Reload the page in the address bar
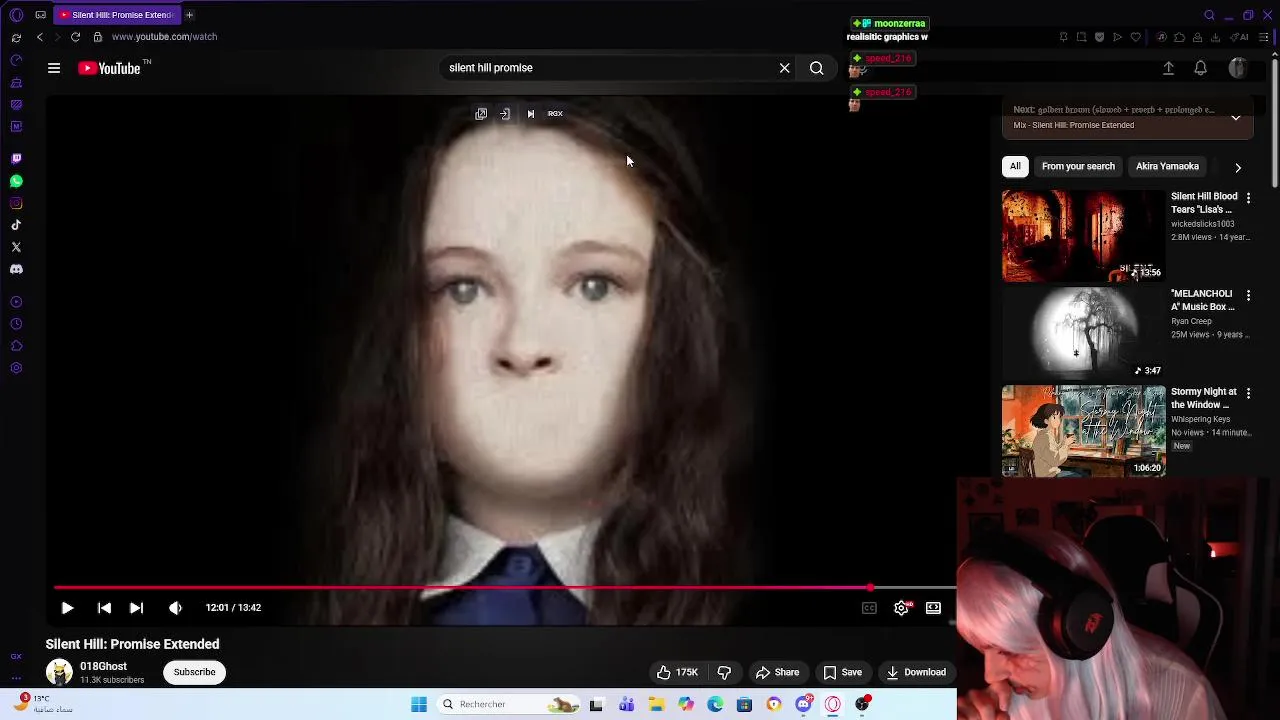Viewport: 1280px width, 720px height. point(75,37)
